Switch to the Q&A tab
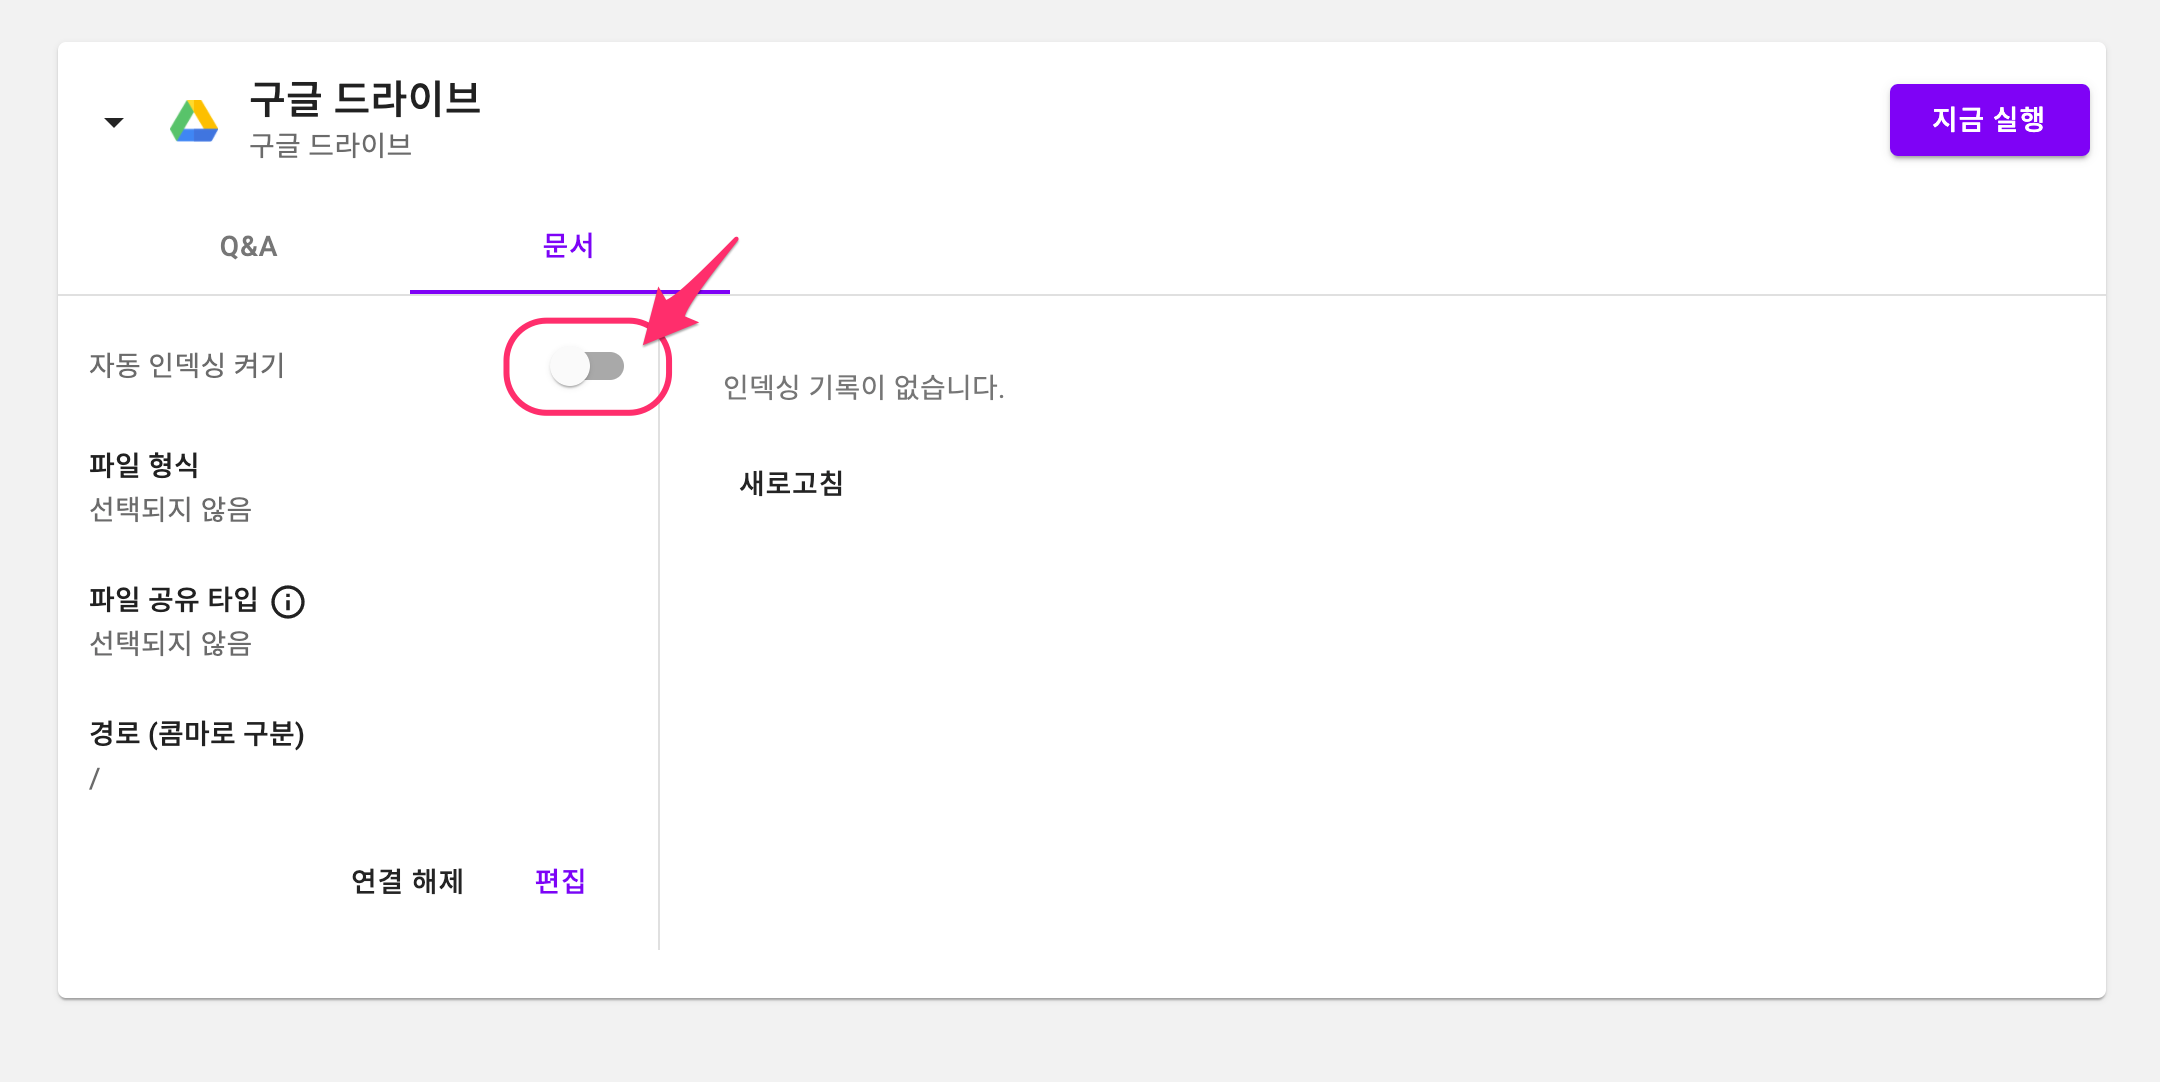The width and height of the screenshot is (2160, 1082). point(248,246)
